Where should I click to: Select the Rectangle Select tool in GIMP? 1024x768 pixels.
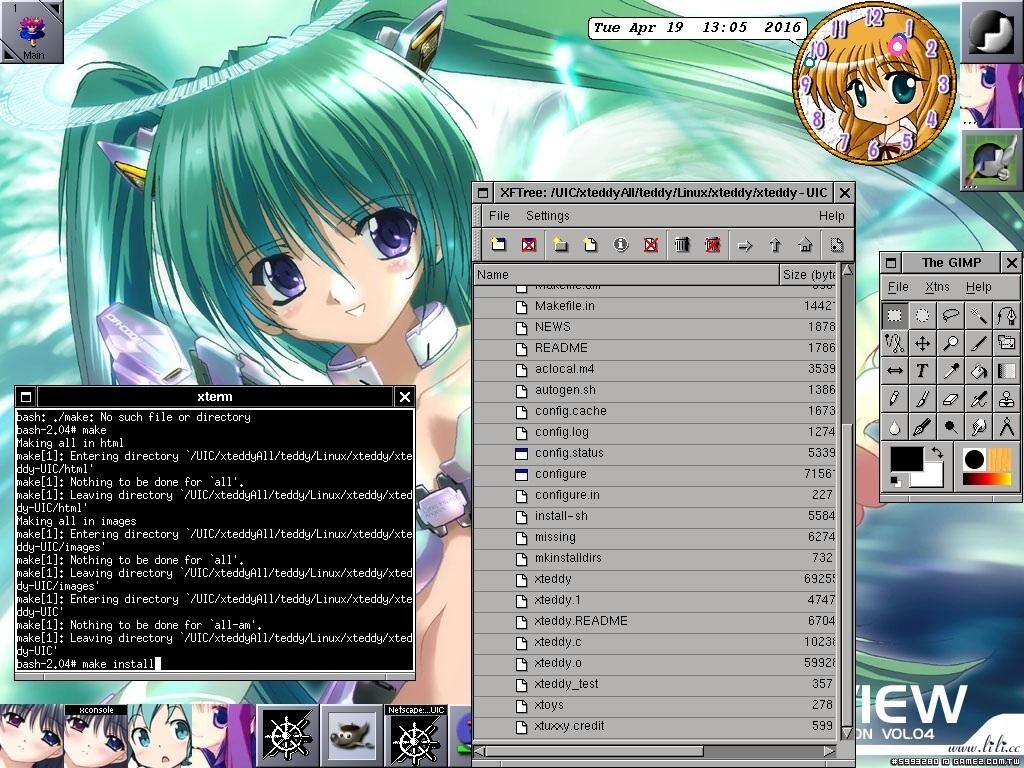(x=894, y=316)
